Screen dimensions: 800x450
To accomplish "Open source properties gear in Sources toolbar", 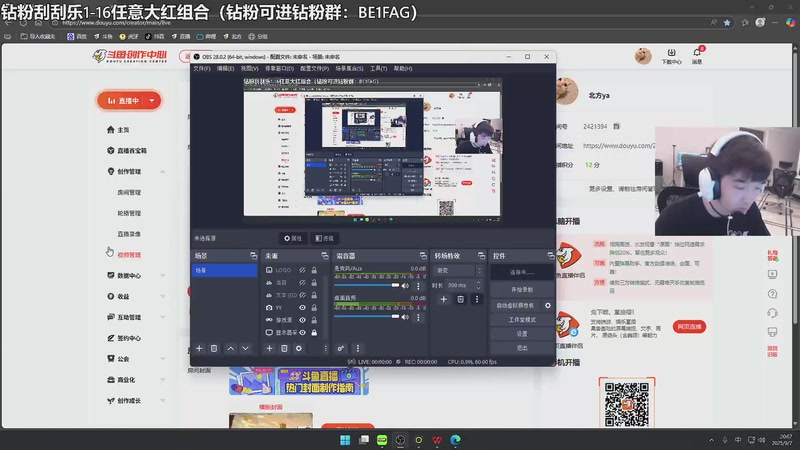I will 299,348.
